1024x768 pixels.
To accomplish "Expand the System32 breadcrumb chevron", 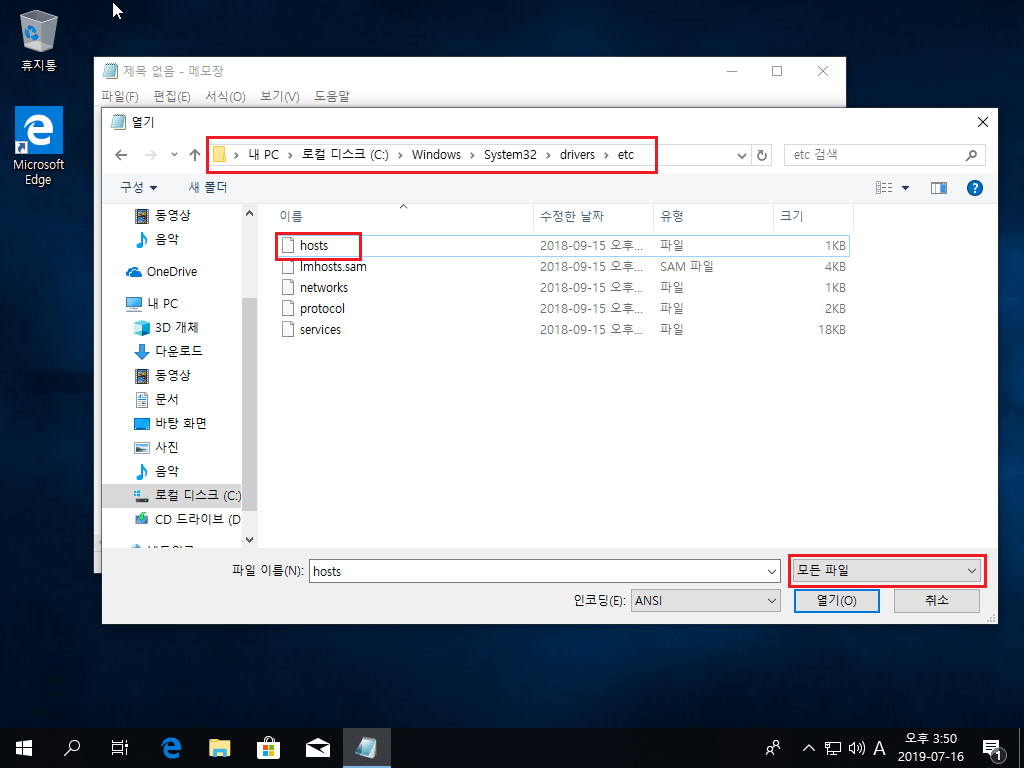I will 547,154.
